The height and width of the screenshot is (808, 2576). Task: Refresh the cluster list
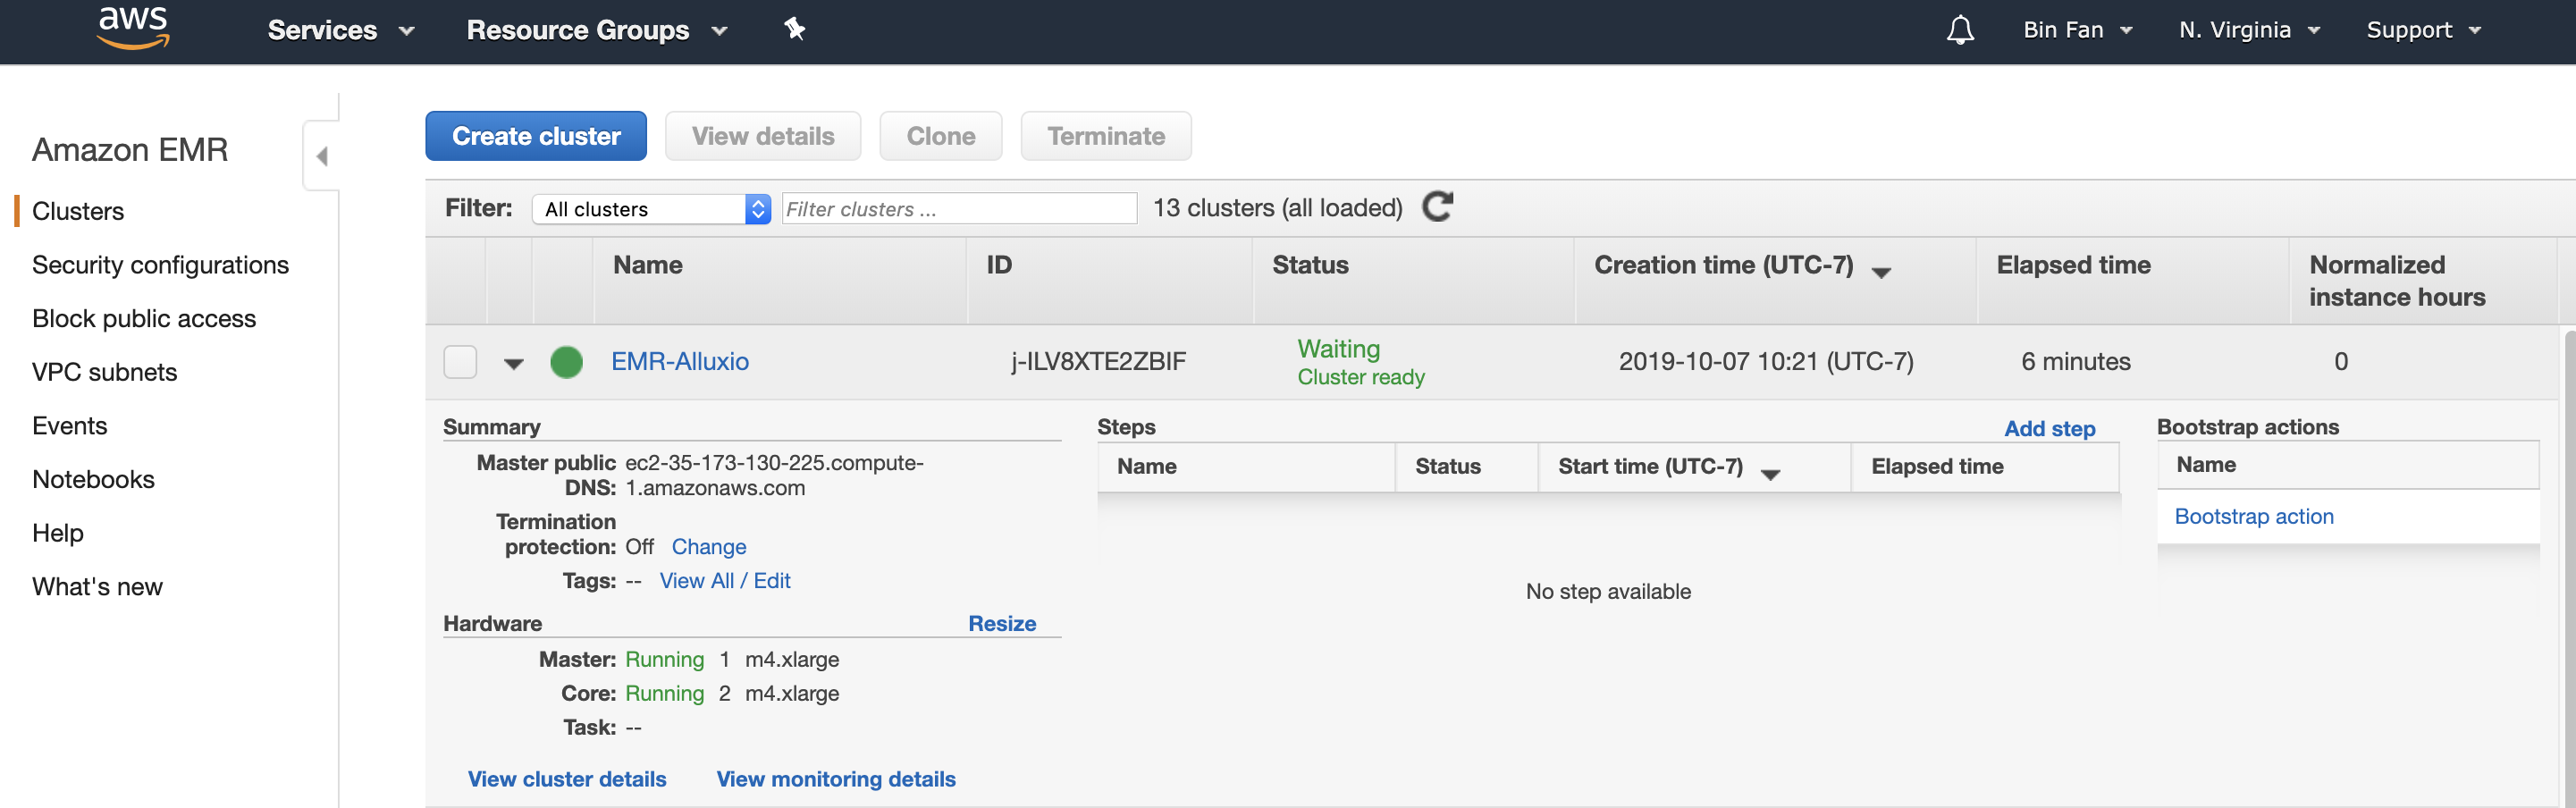1437,207
